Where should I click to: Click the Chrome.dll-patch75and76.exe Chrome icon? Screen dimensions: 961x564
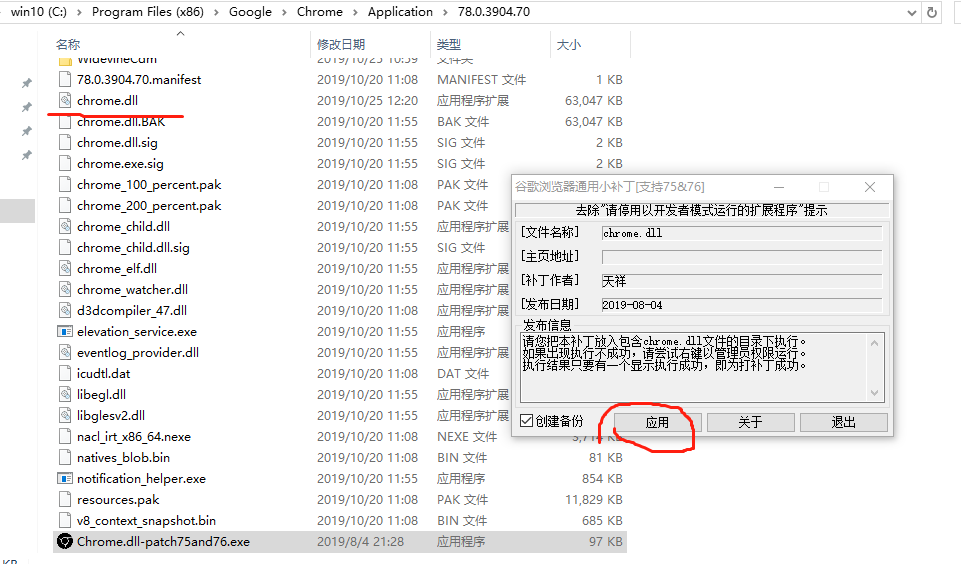65,541
